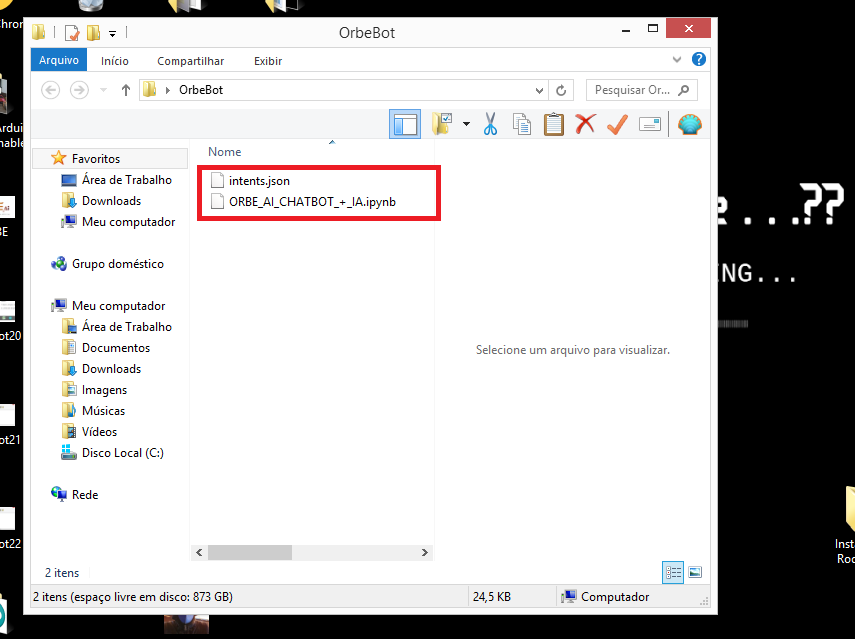Click the Forward navigation arrow
Image resolution: width=855 pixels, height=639 pixels.
pos(79,90)
